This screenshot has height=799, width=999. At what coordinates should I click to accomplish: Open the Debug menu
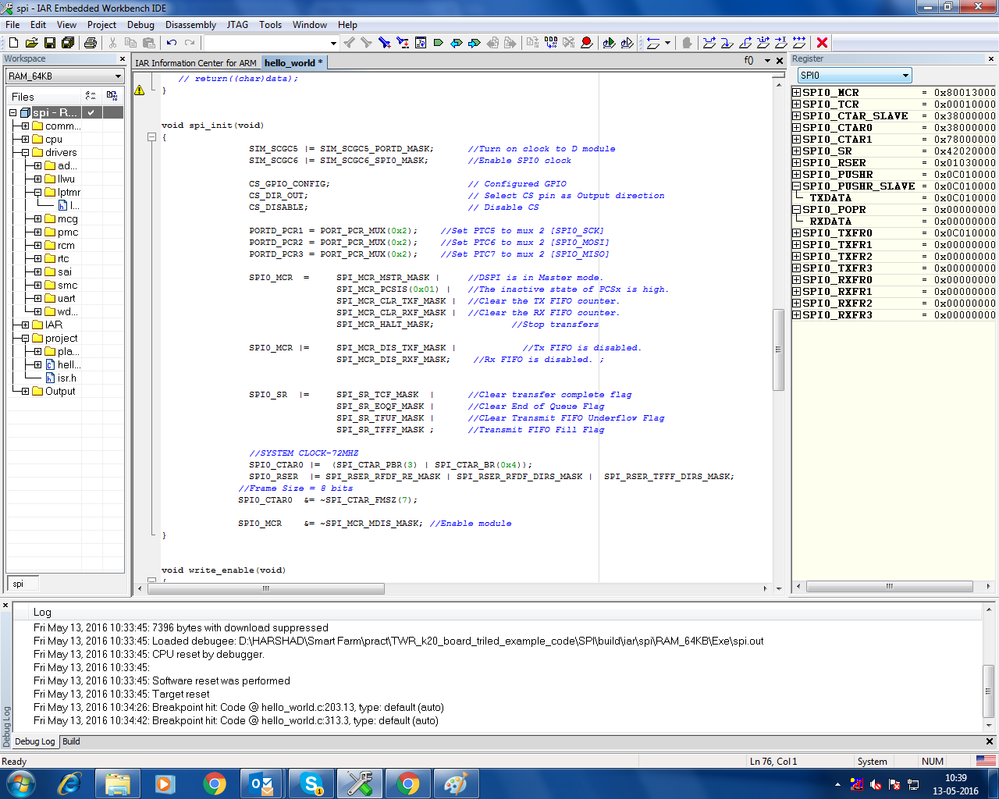(x=140, y=25)
